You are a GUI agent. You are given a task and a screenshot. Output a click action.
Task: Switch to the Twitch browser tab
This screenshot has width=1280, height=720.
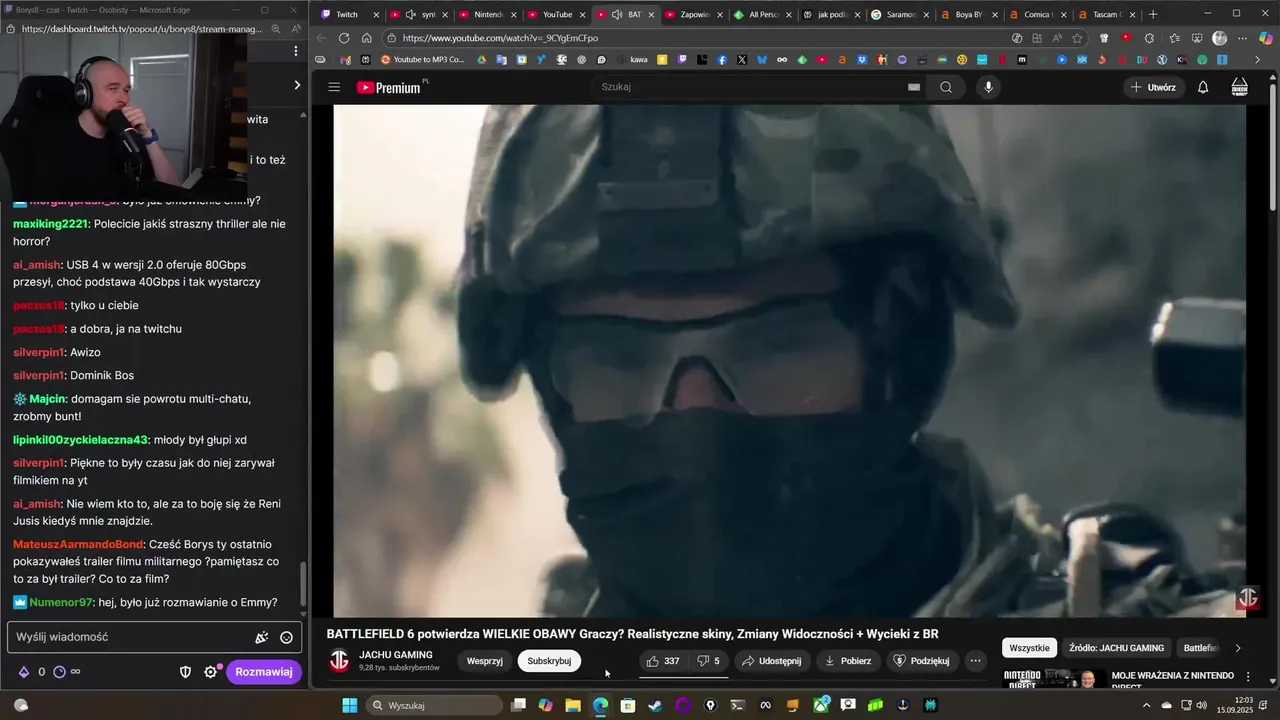350,14
